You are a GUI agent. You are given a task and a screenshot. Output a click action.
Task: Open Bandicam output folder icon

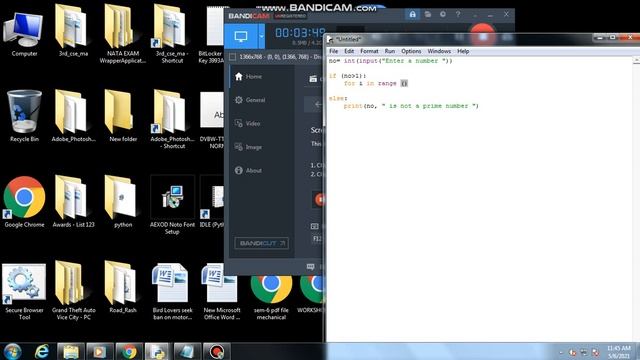(427, 15)
